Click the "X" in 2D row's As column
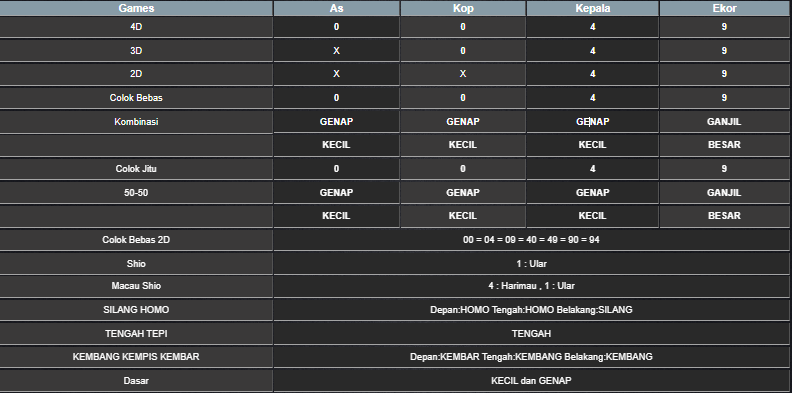The height and width of the screenshot is (393, 792). pos(336,74)
